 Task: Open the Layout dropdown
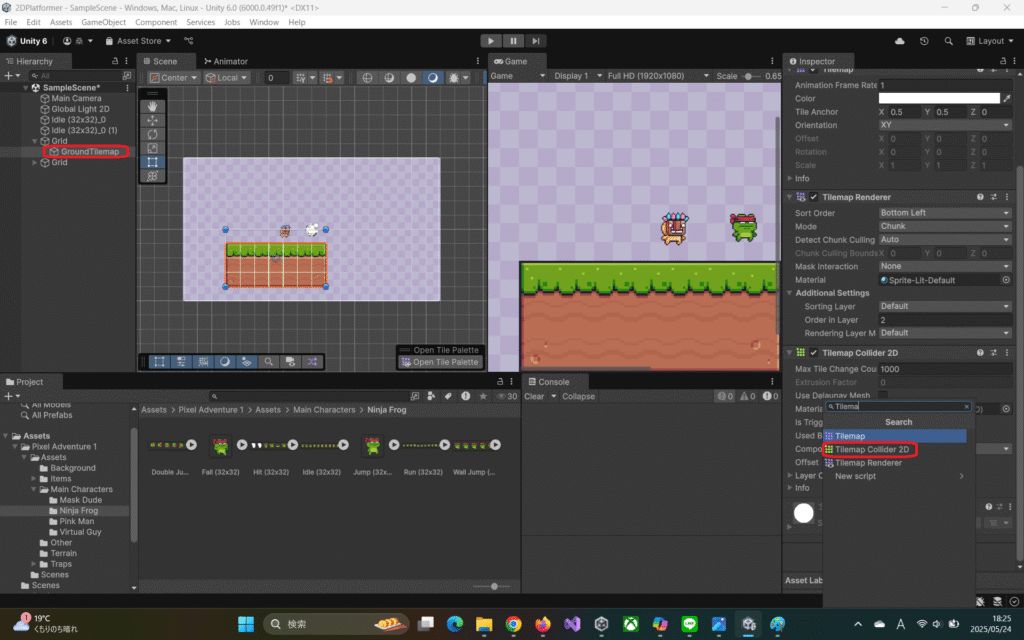[x=990, y=40]
